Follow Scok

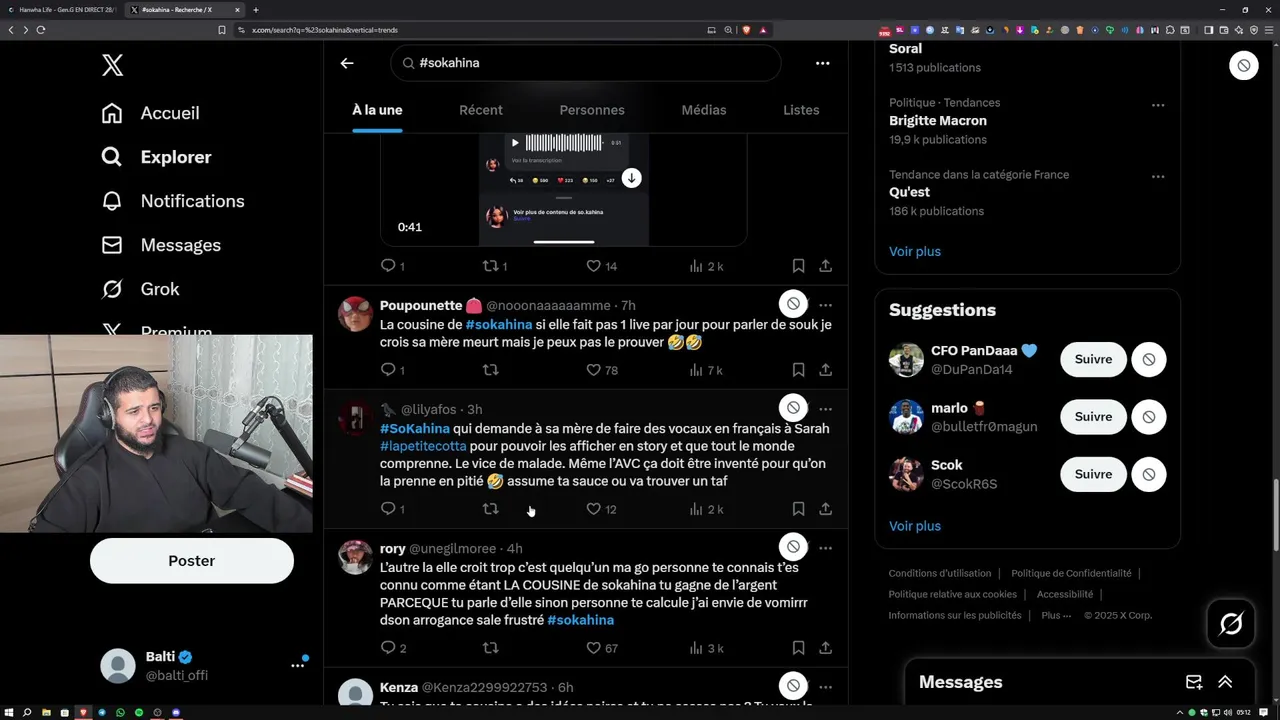[x=1093, y=475]
